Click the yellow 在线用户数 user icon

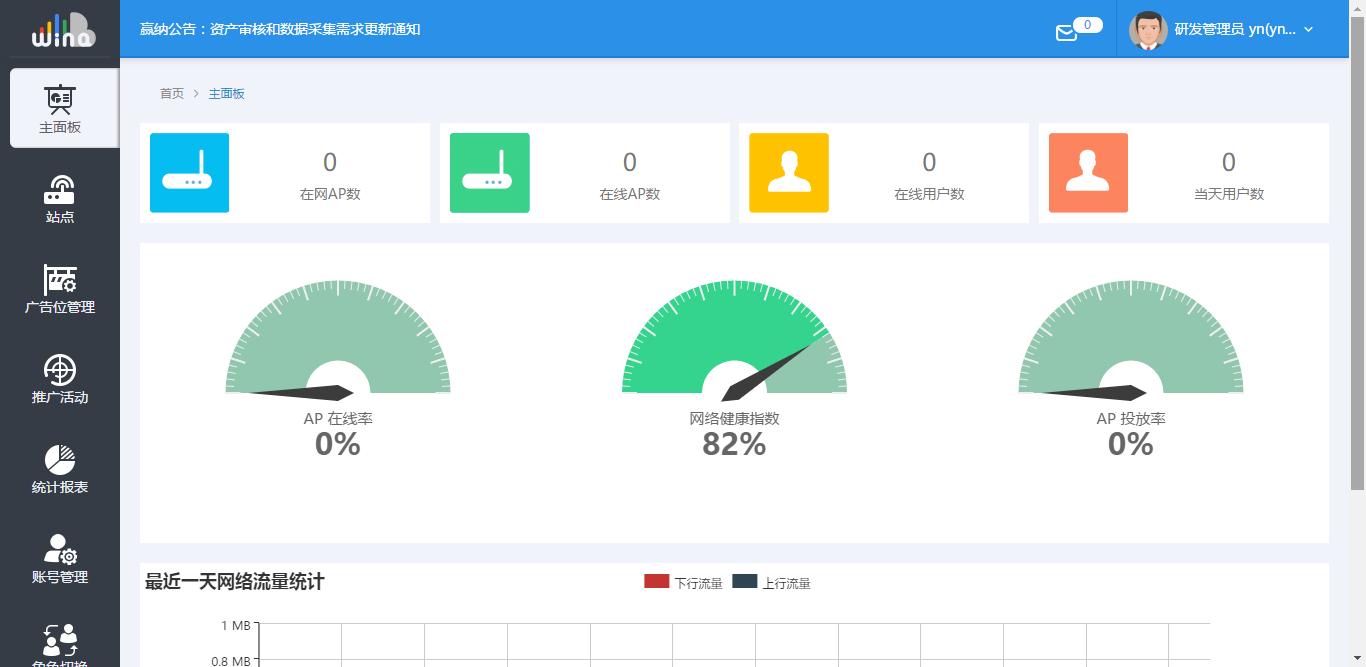pyautogui.click(x=788, y=173)
